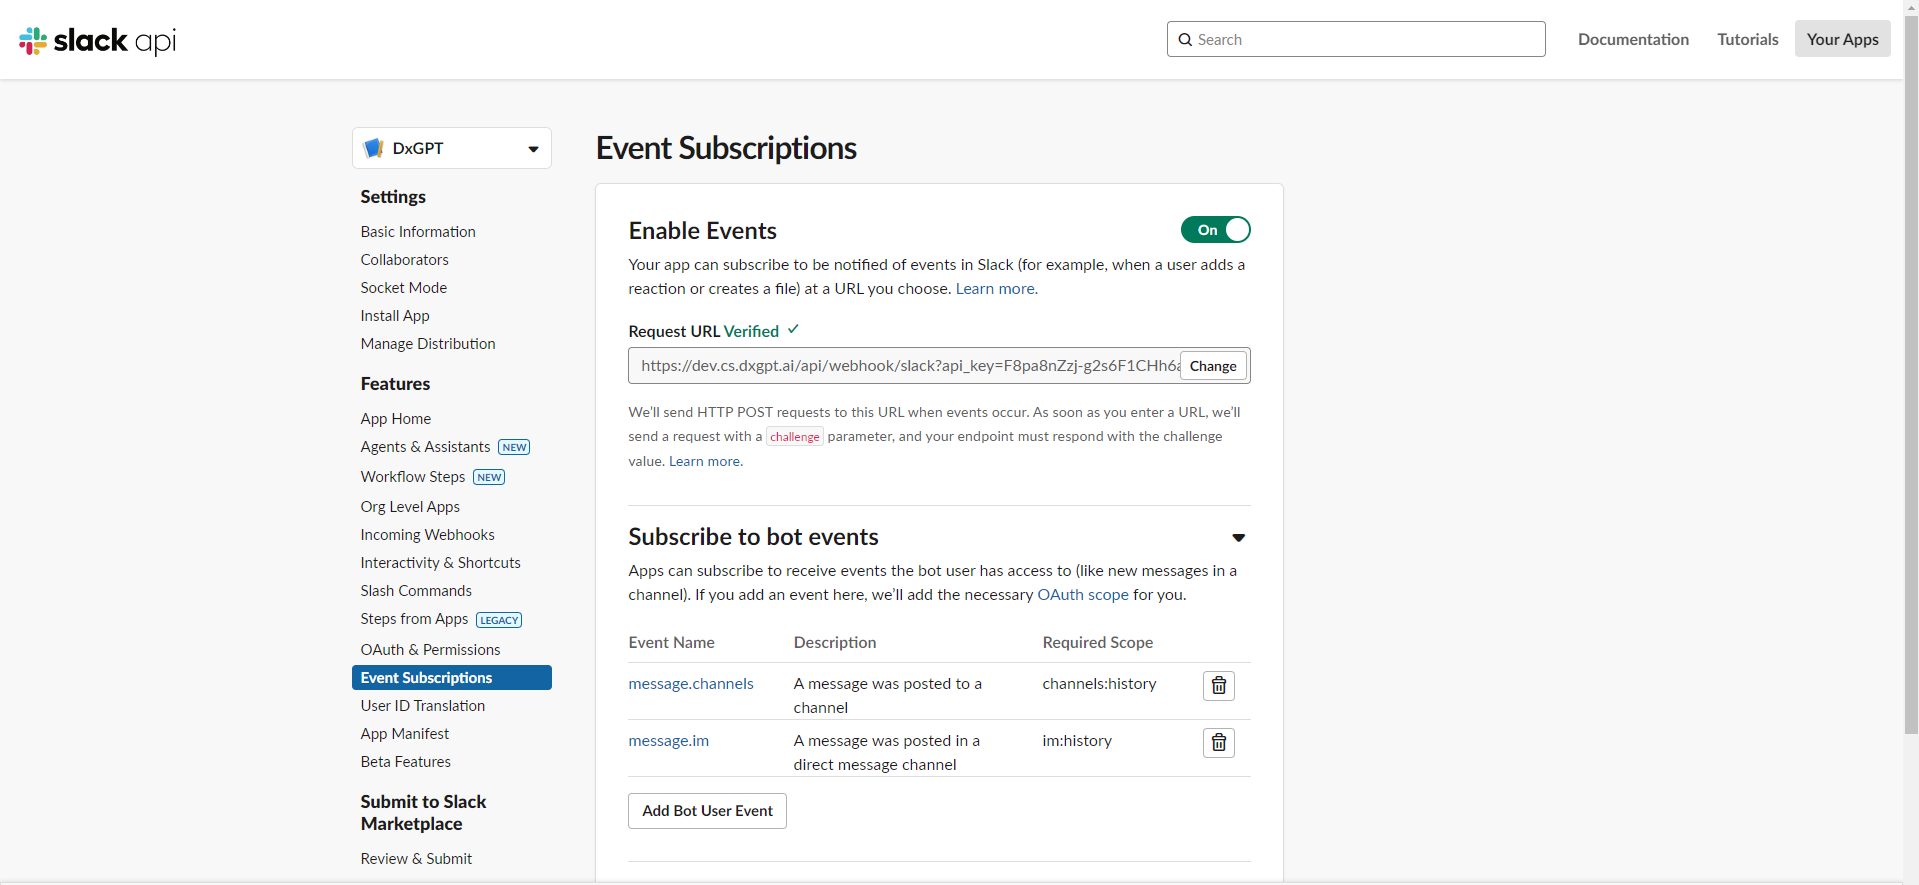Screen dimensions: 1919x885
Task: Open OAuth & Permissions
Action: tap(430, 650)
